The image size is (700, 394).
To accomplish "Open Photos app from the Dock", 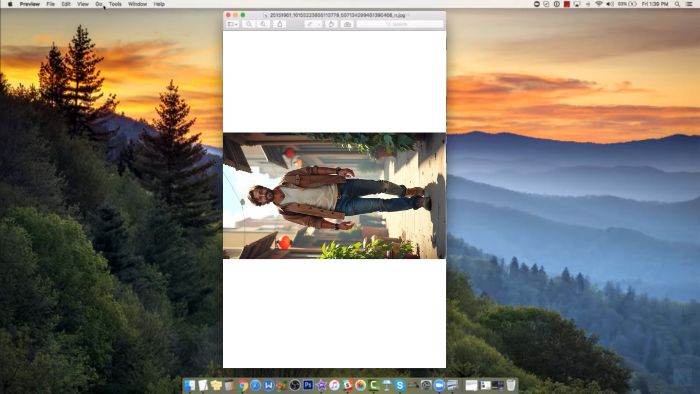I will [x=361, y=385].
